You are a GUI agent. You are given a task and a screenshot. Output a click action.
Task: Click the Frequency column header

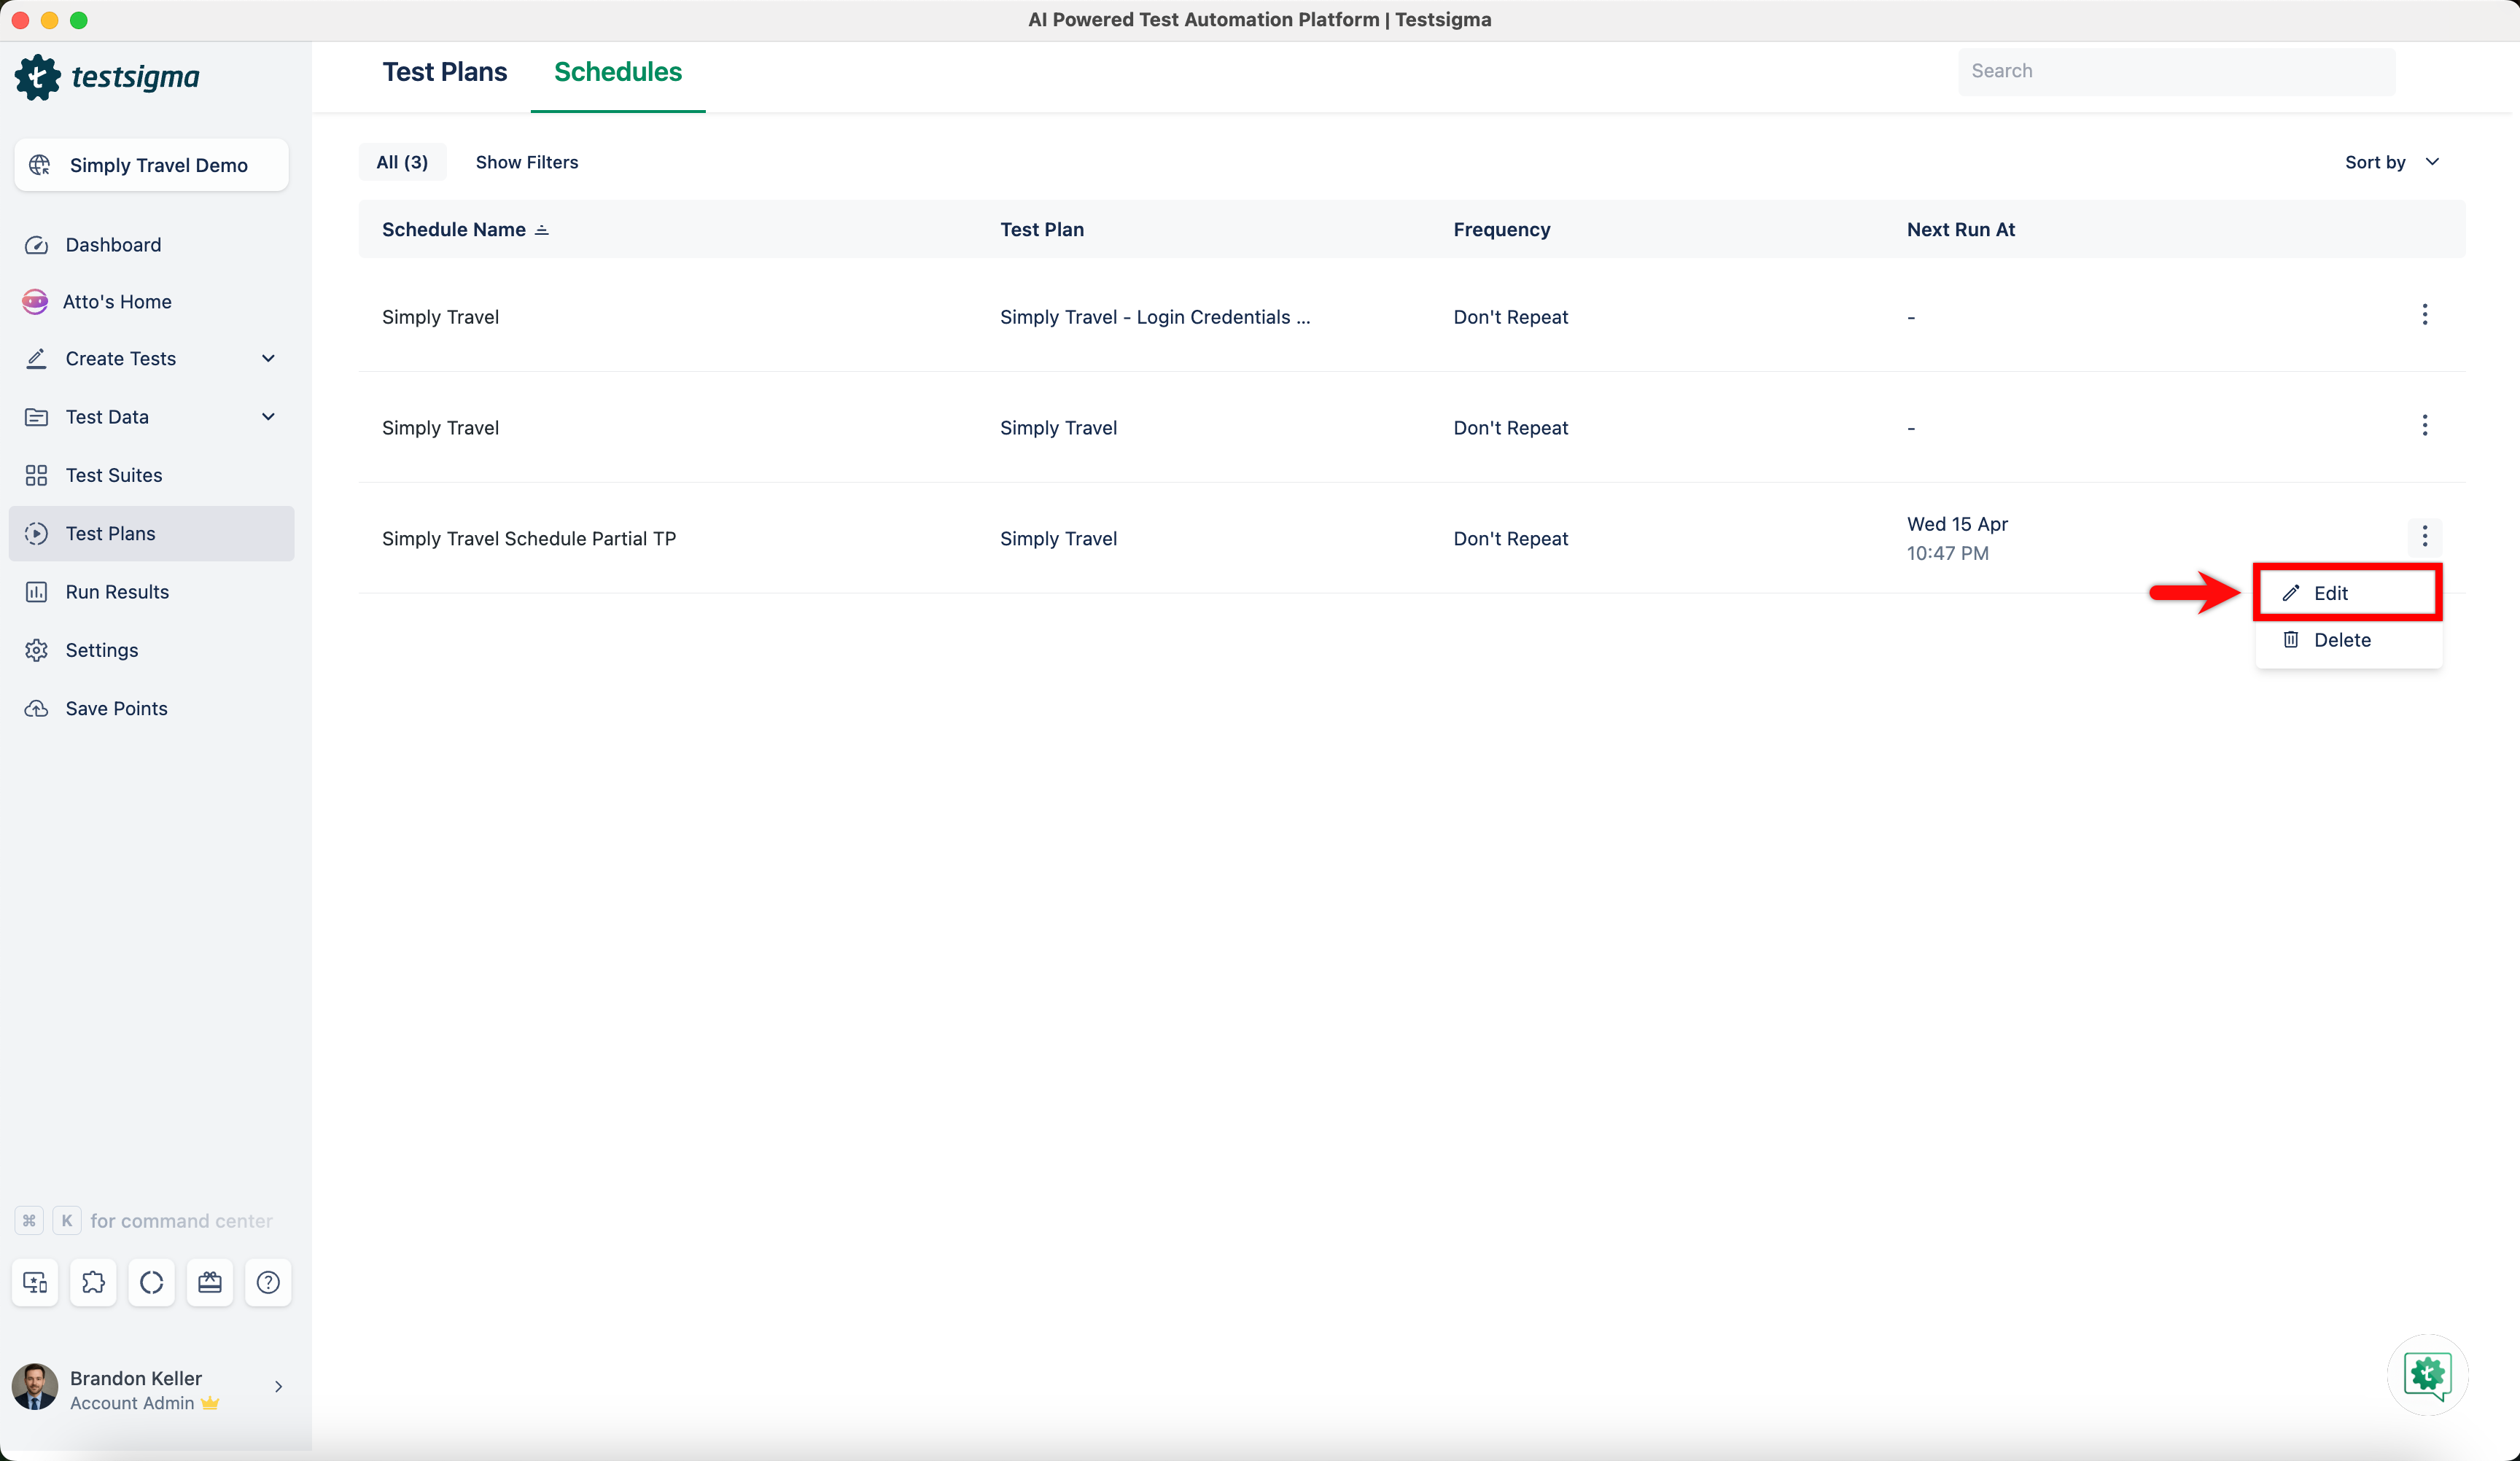(x=1502, y=230)
